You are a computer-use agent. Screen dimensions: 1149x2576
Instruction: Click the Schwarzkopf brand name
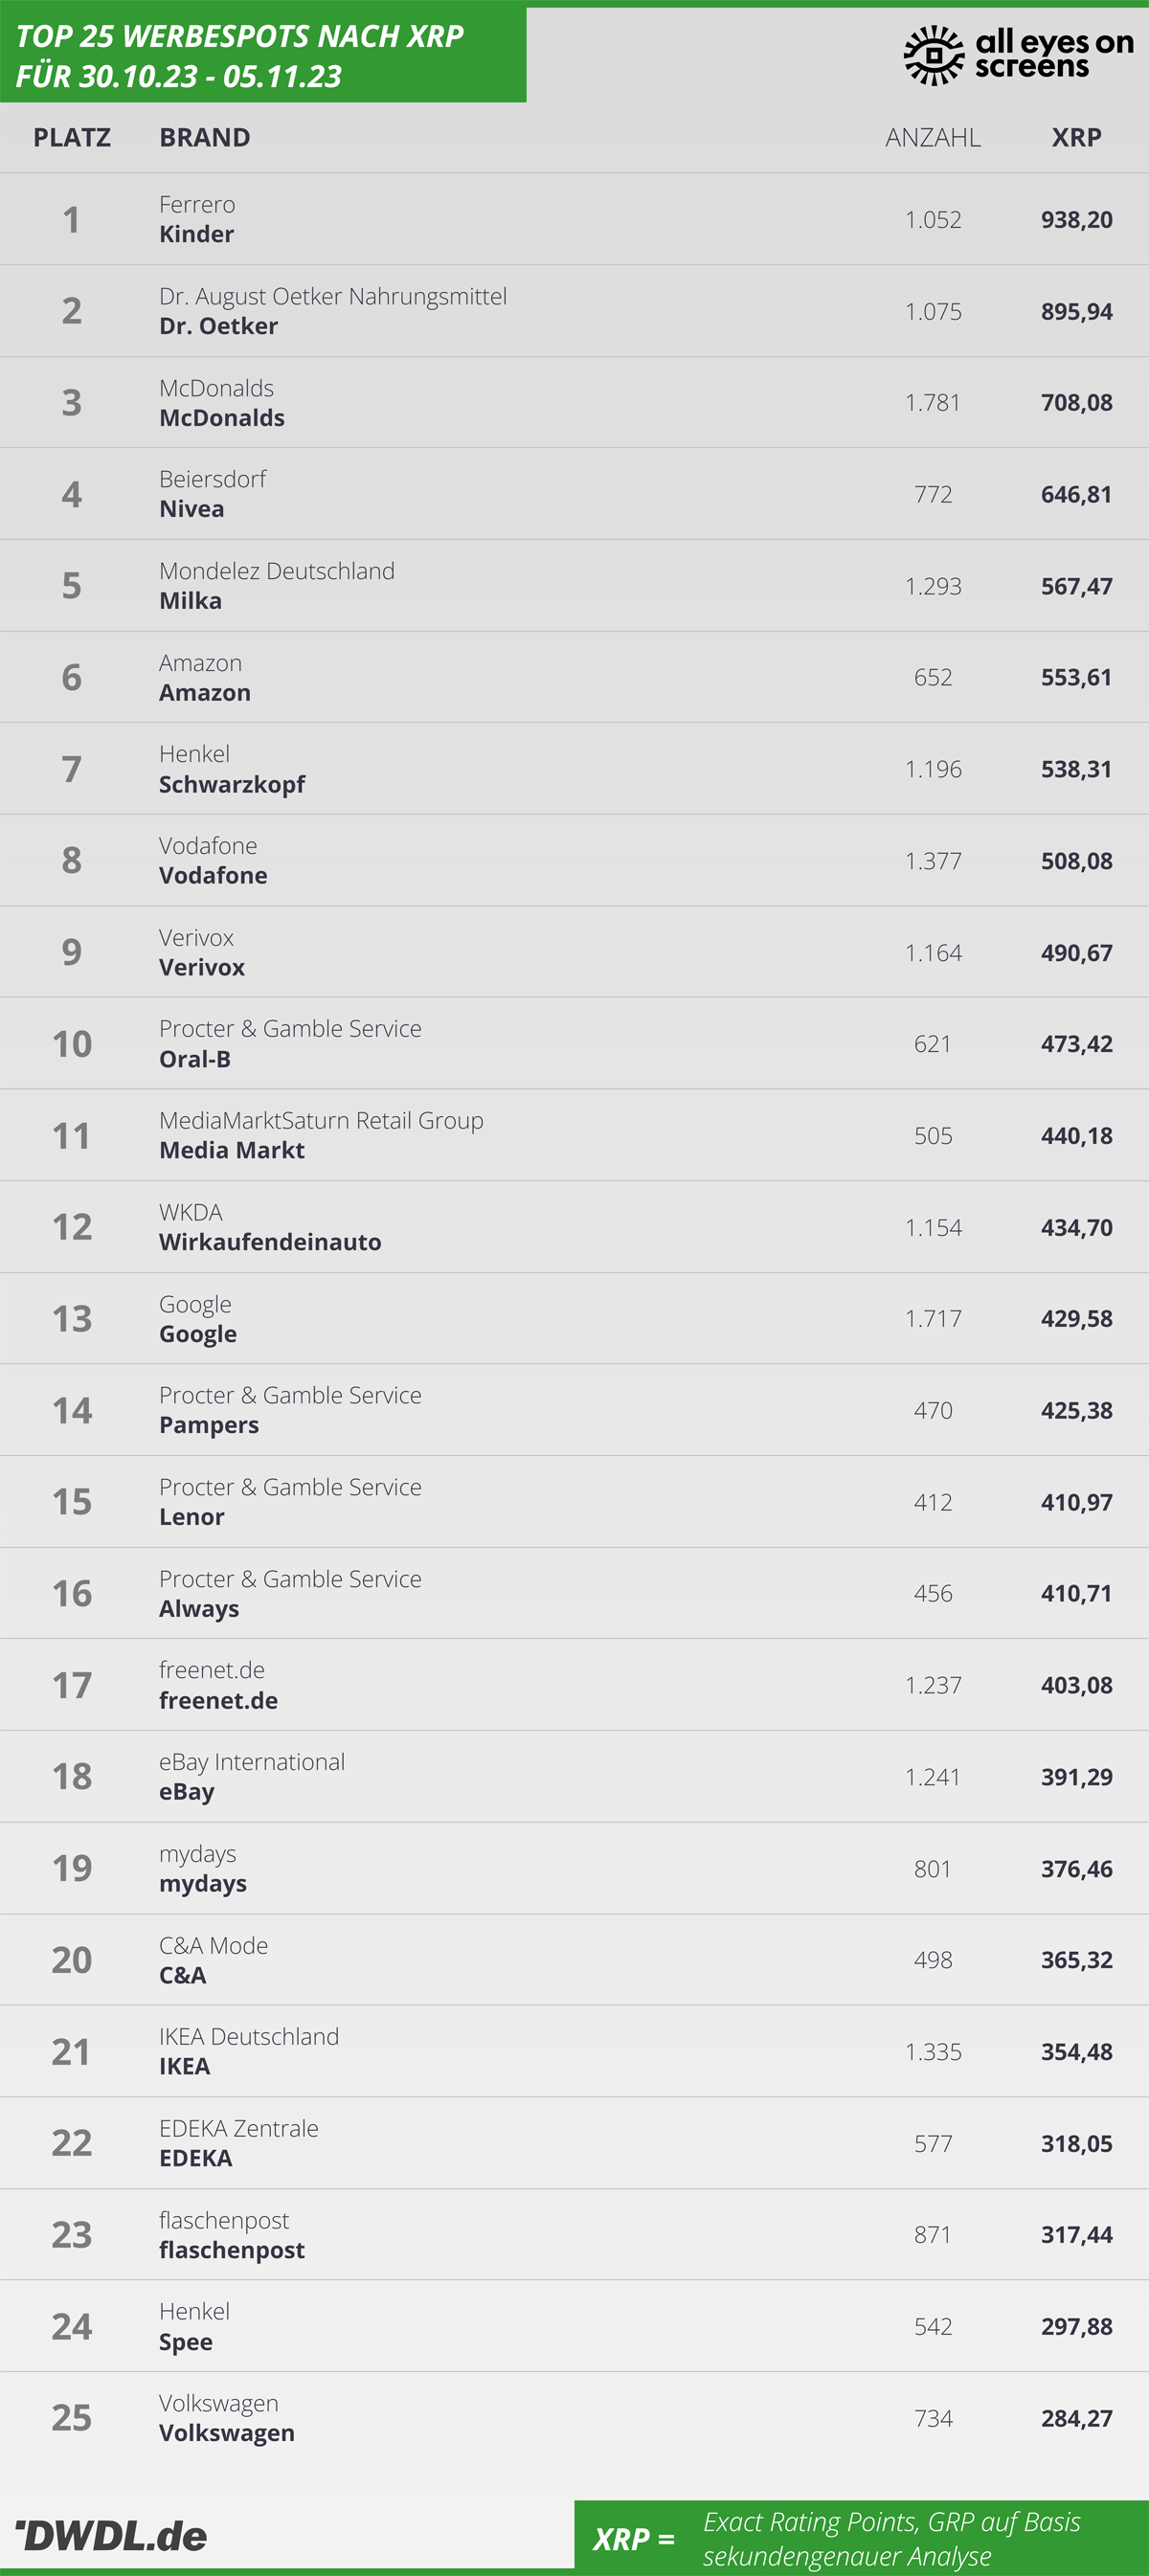232,784
